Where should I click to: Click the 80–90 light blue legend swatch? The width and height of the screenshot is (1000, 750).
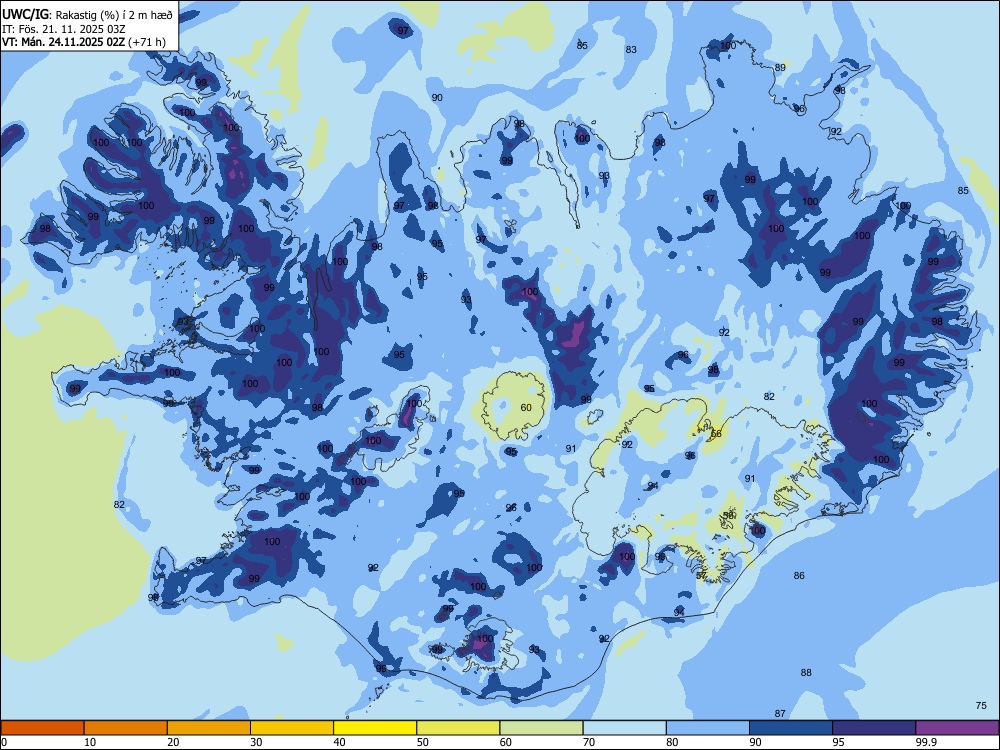pyautogui.click(x=708, y=728)
